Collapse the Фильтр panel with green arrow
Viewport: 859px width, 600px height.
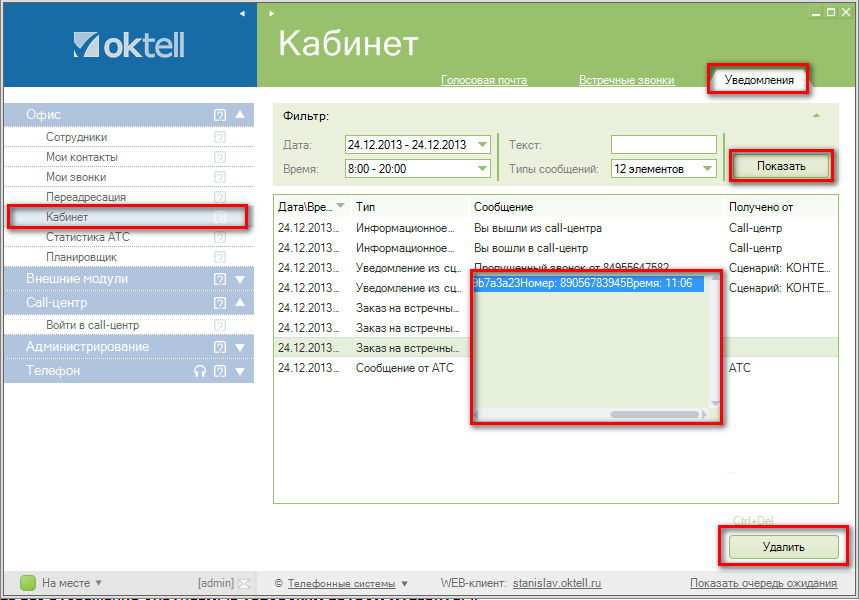(816, 116)
